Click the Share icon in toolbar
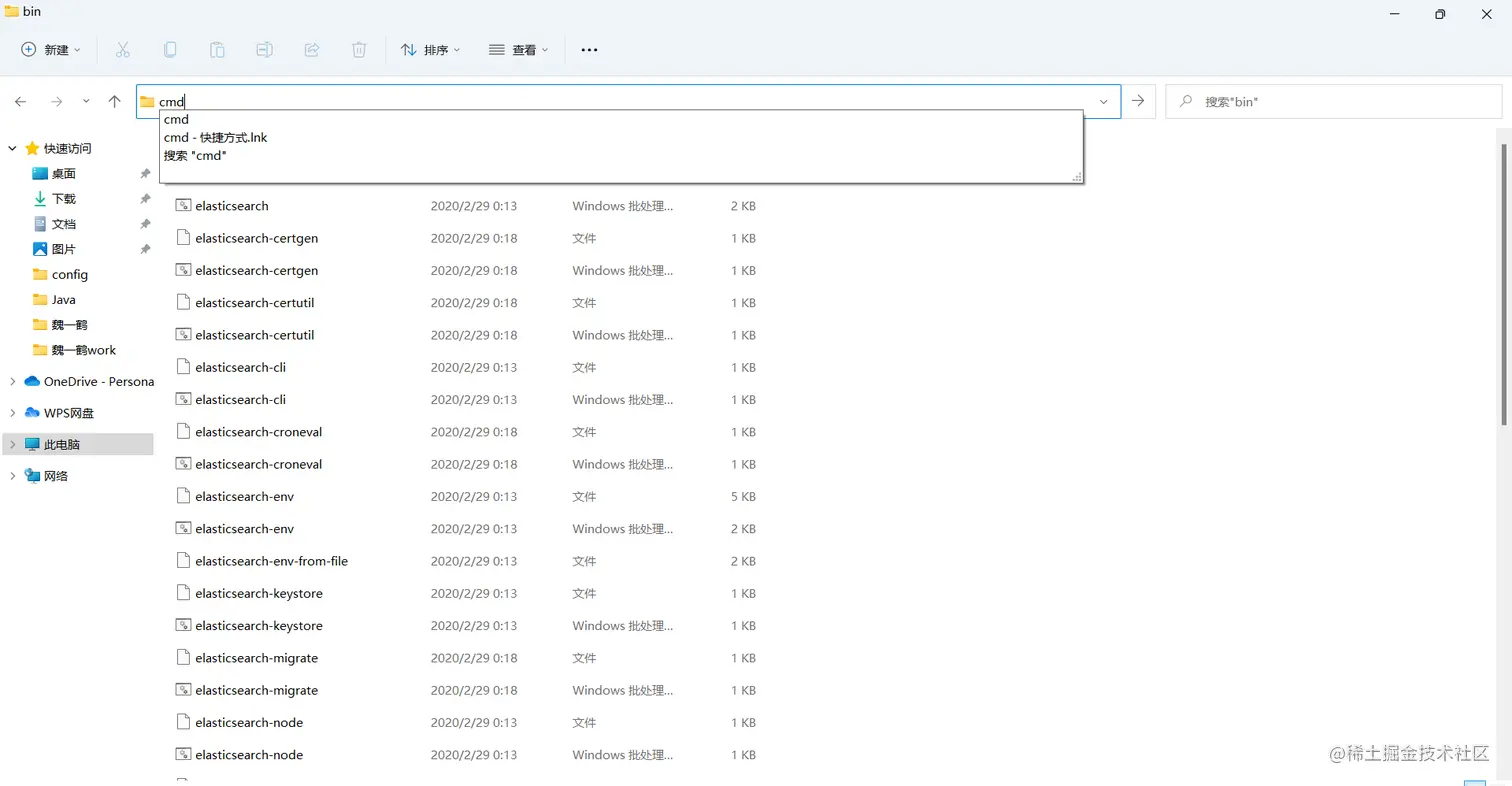 312,49
